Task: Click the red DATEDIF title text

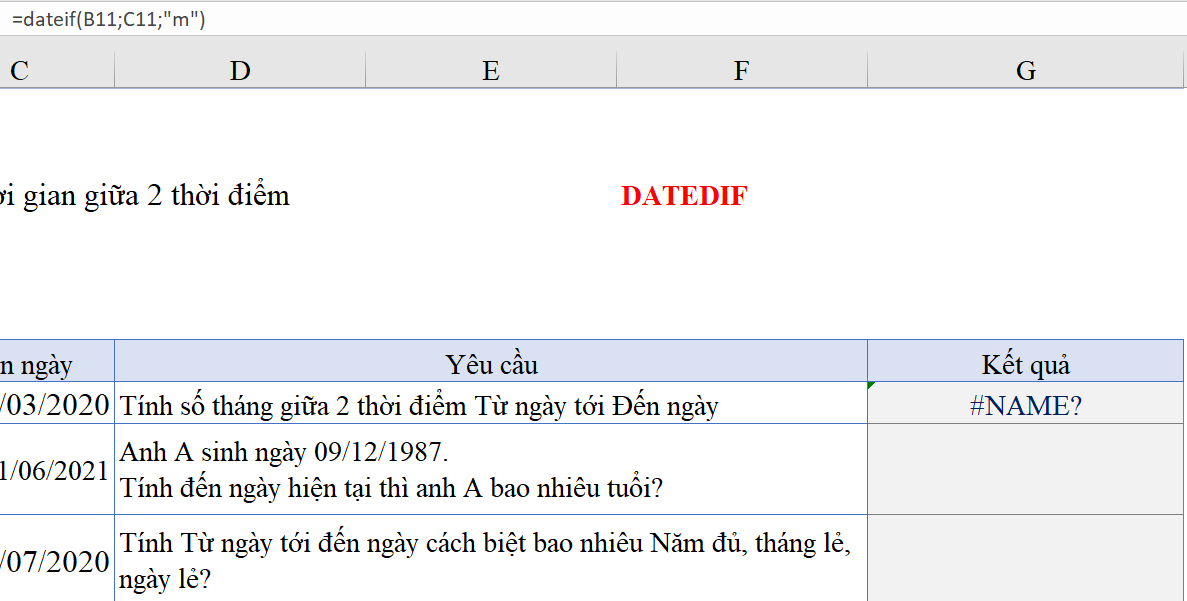Action: click(684, 196)
